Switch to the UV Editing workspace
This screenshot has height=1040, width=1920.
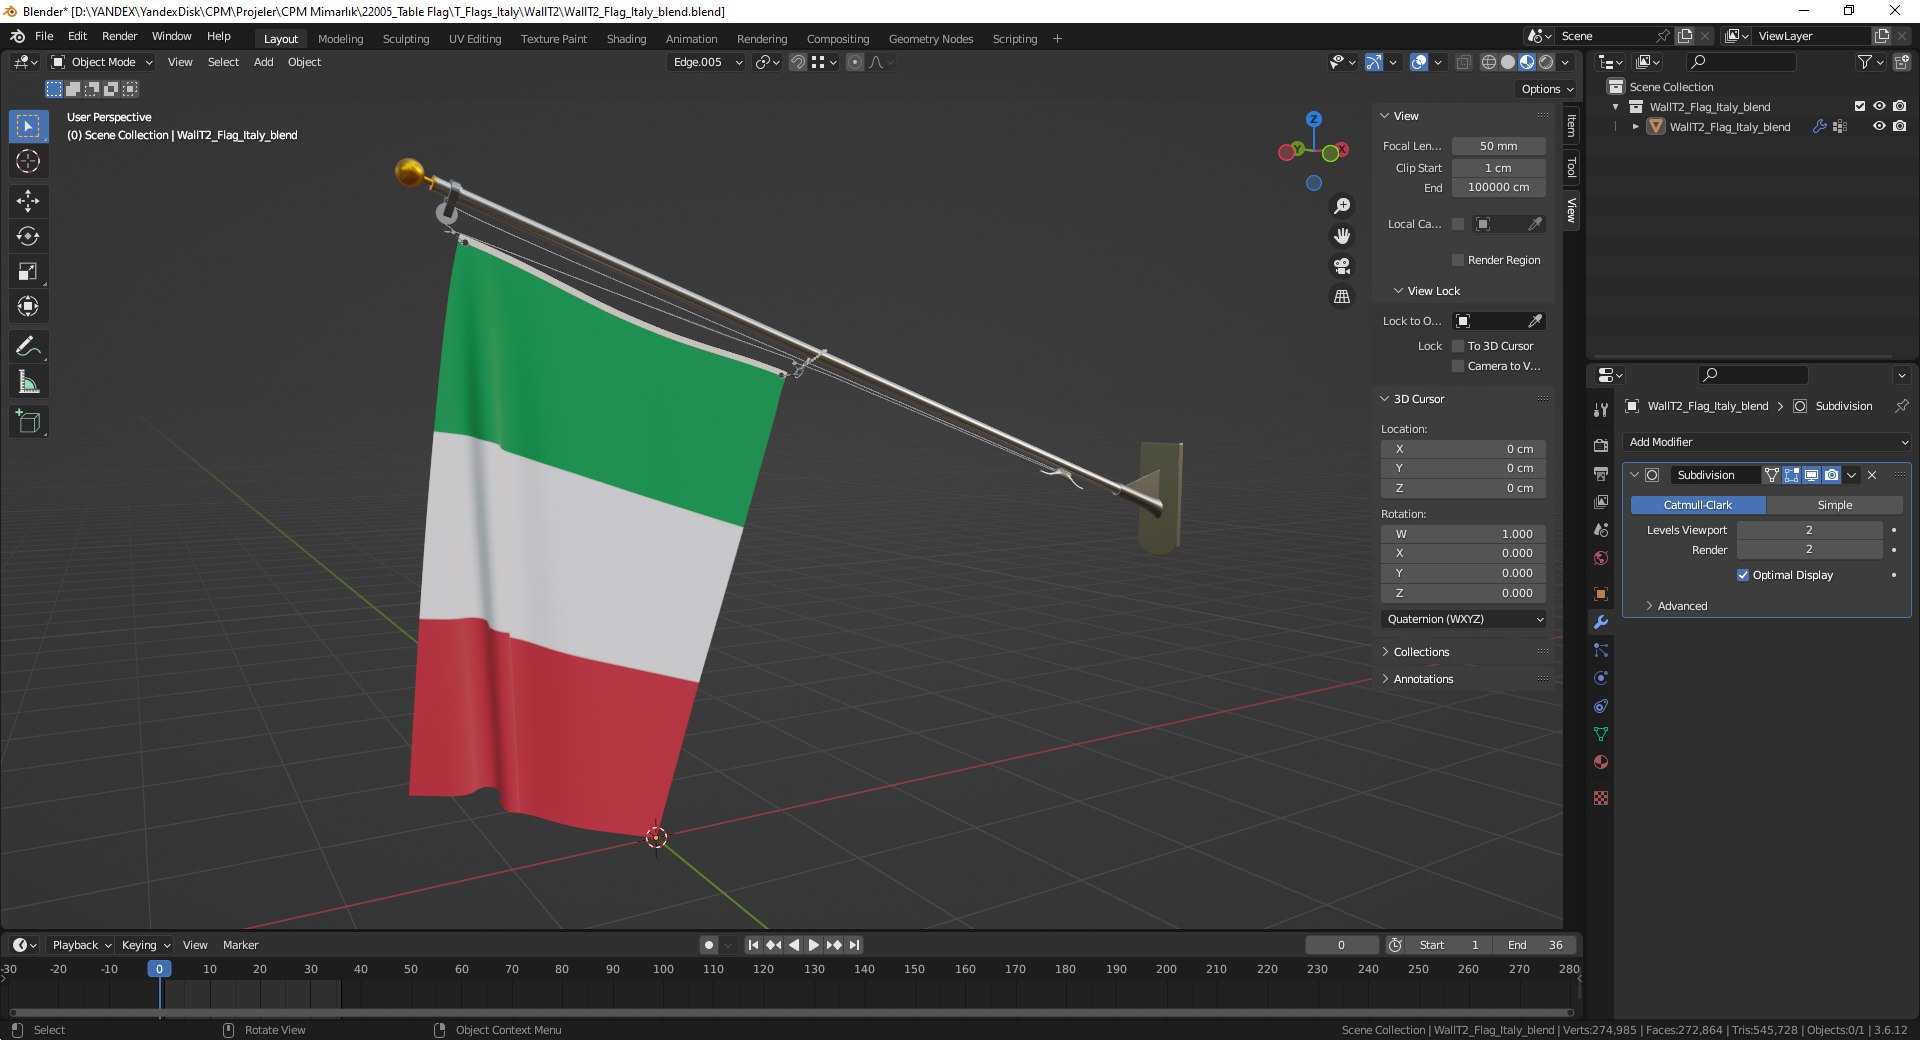(475, 39)
